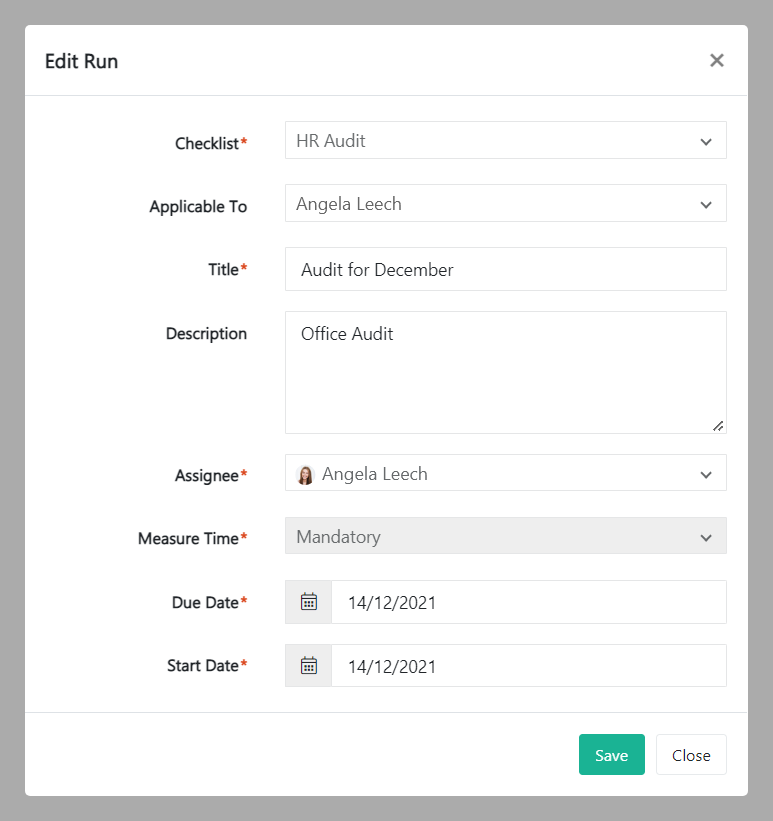This screenshot has height=821, width=773.
Task: Open the Applicable To dropdown
Action: click(505, 204)
